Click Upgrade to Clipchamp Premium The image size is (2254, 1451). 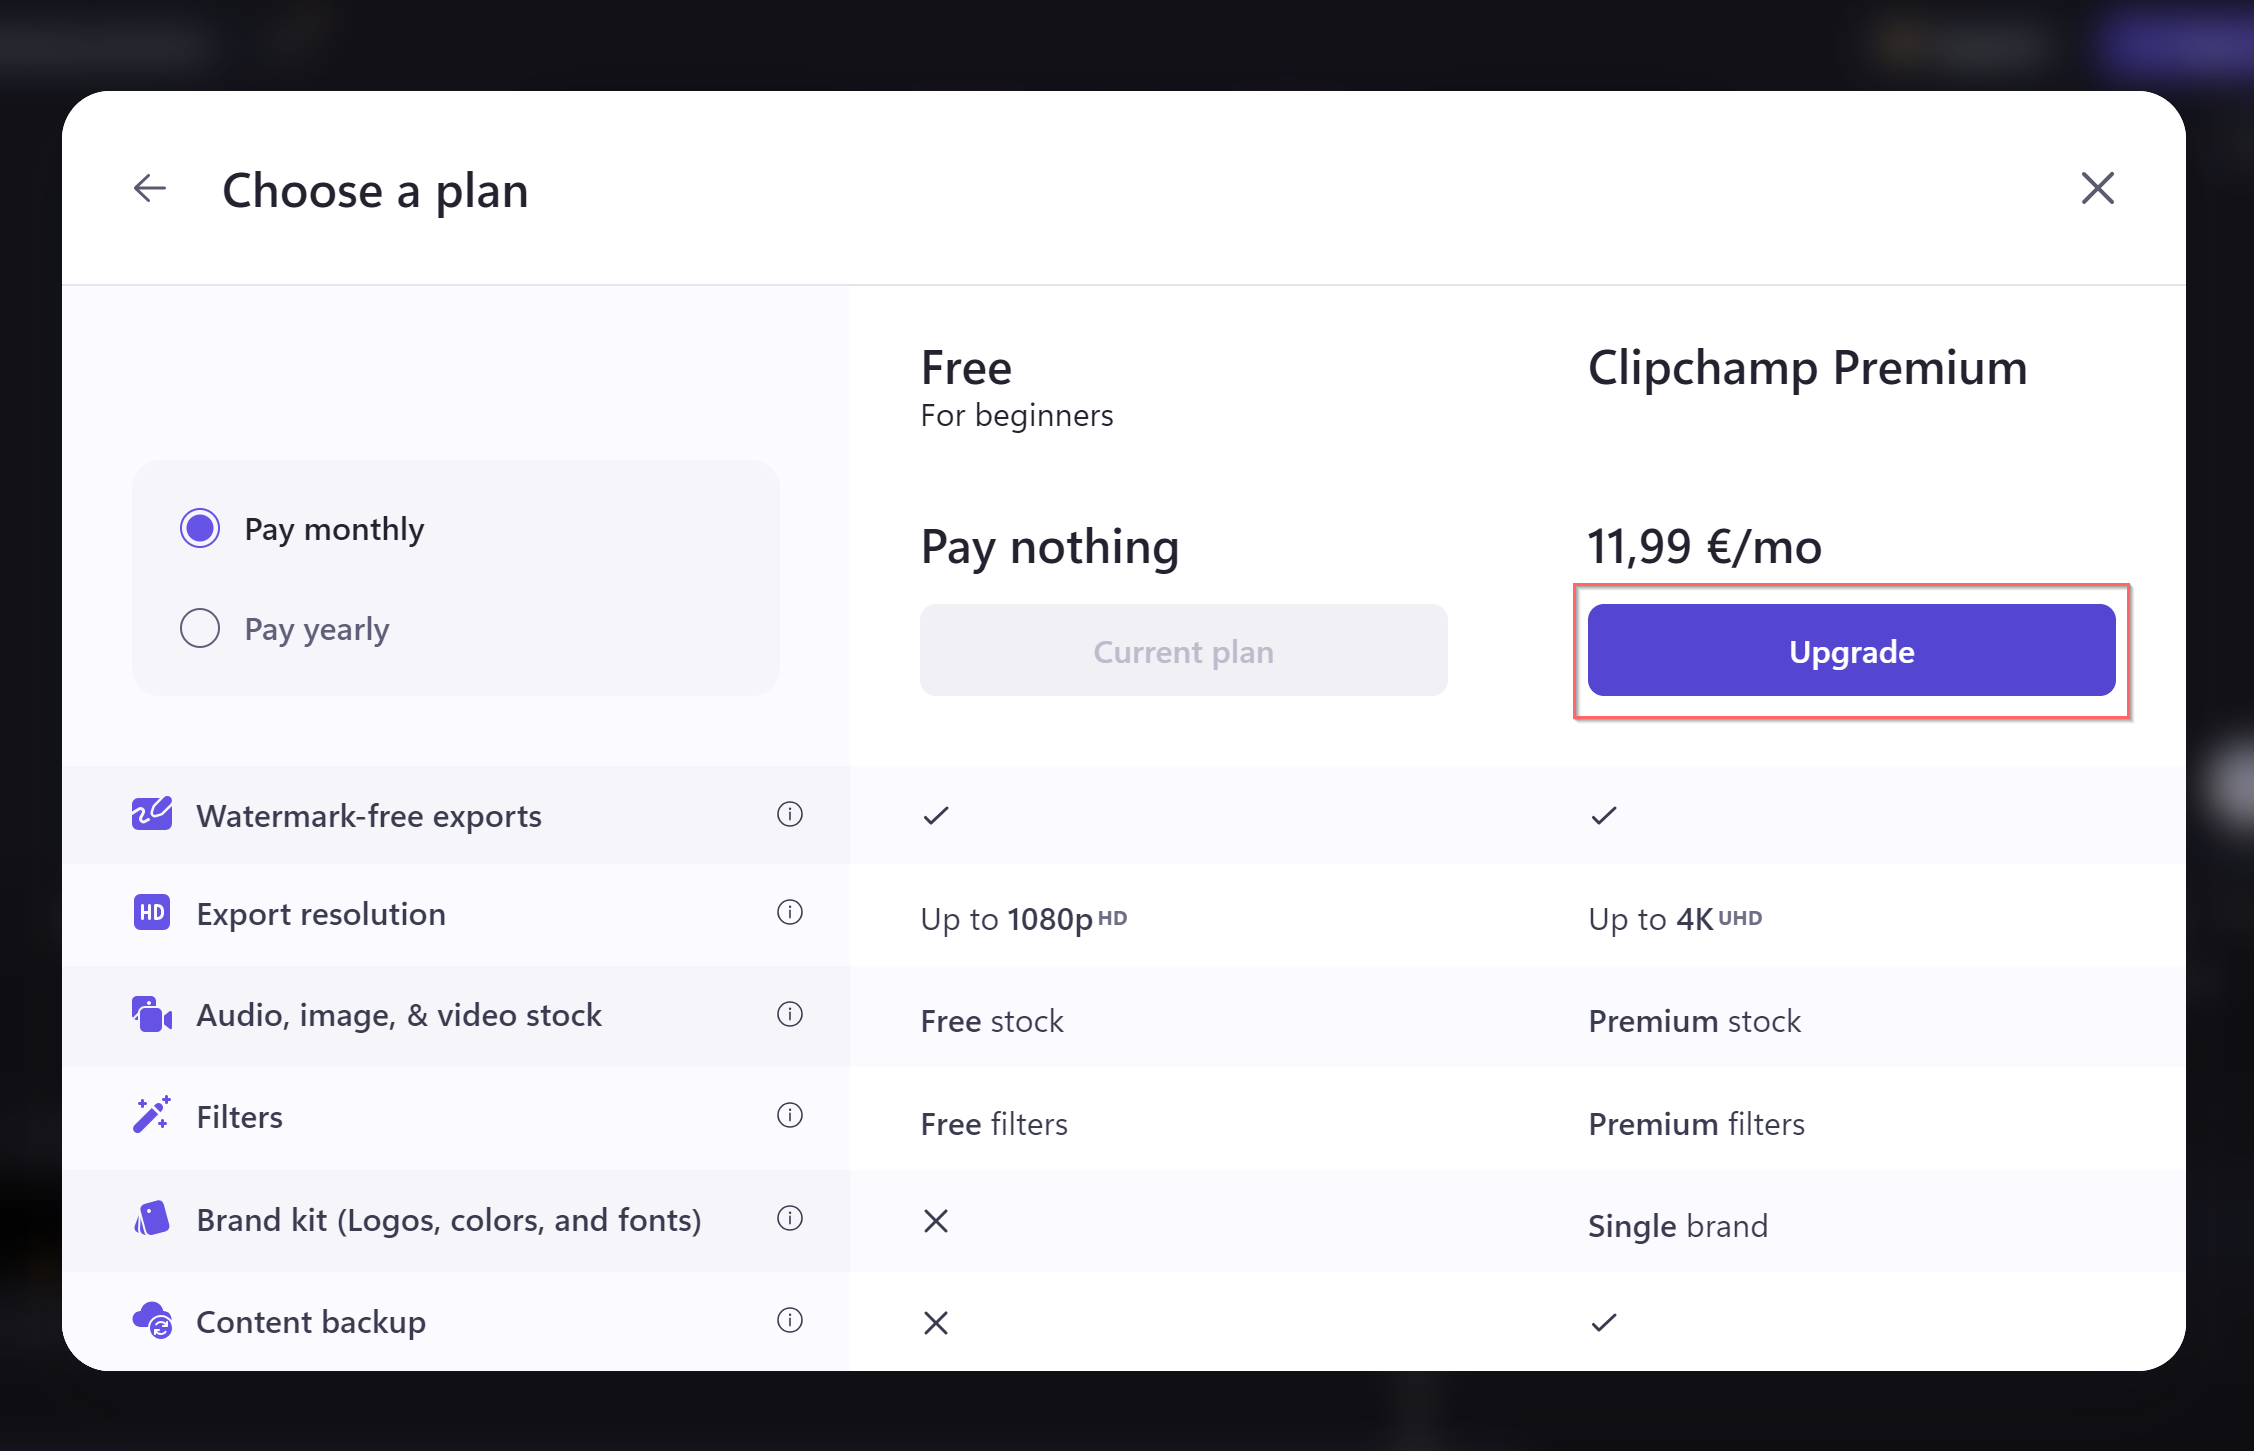[1853, 651]
